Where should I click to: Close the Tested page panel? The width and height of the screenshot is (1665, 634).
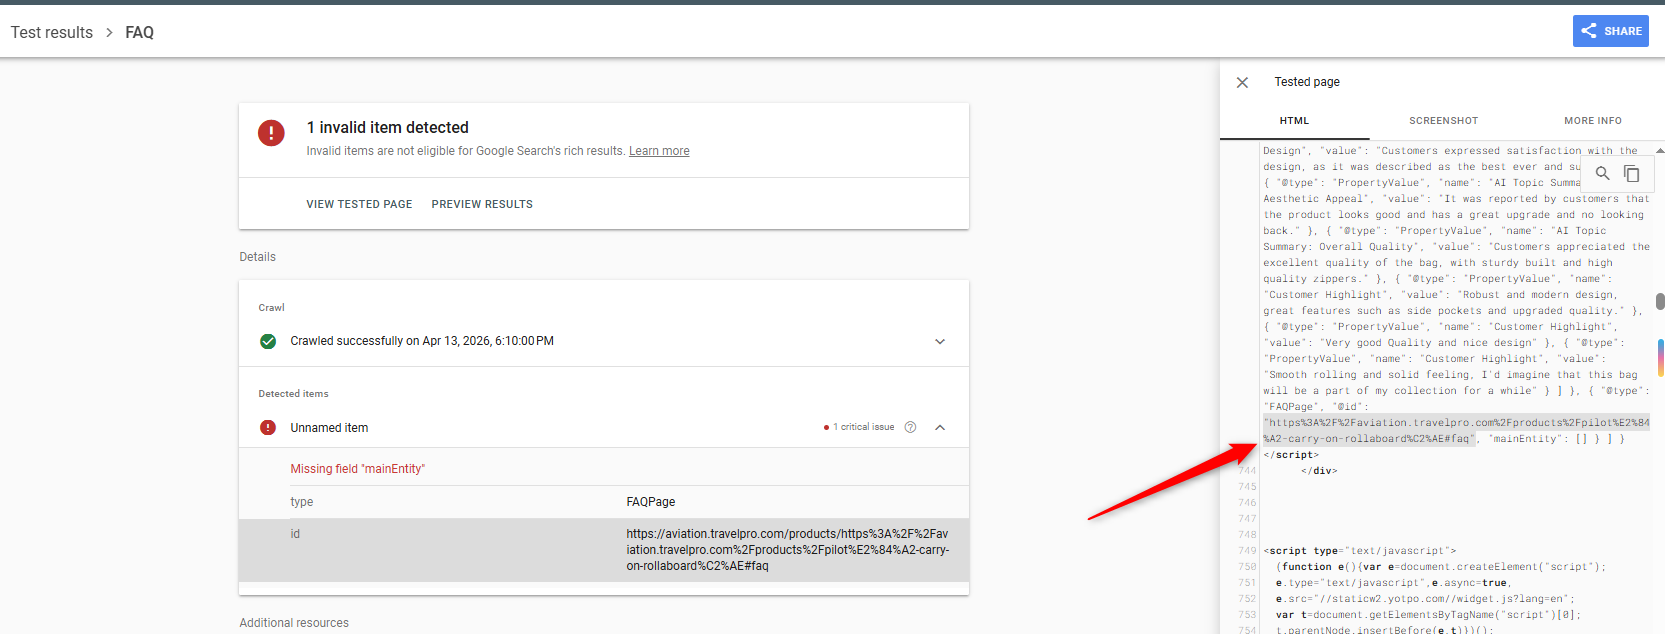pos(1242,82)
